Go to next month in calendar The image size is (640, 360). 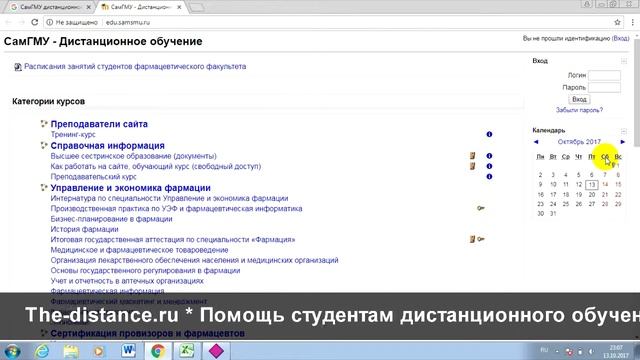[622, 142]
